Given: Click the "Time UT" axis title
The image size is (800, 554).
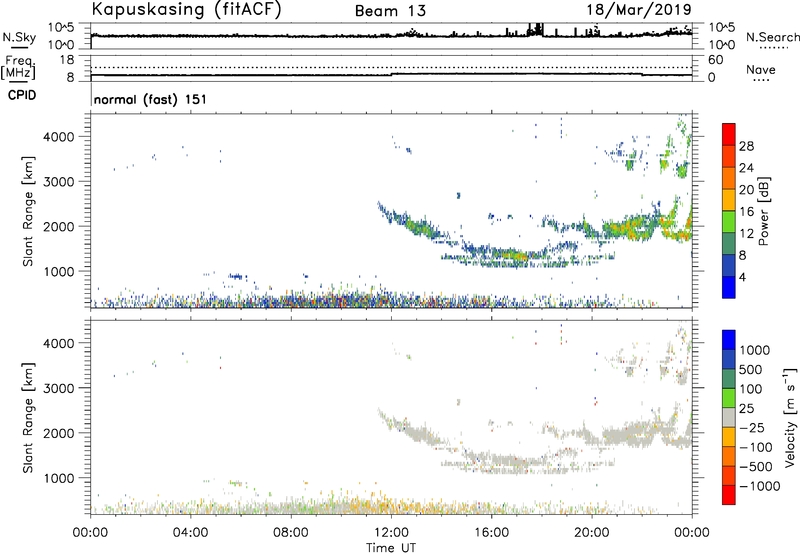Looking at the screenshot, I should [x=391, y=548].
